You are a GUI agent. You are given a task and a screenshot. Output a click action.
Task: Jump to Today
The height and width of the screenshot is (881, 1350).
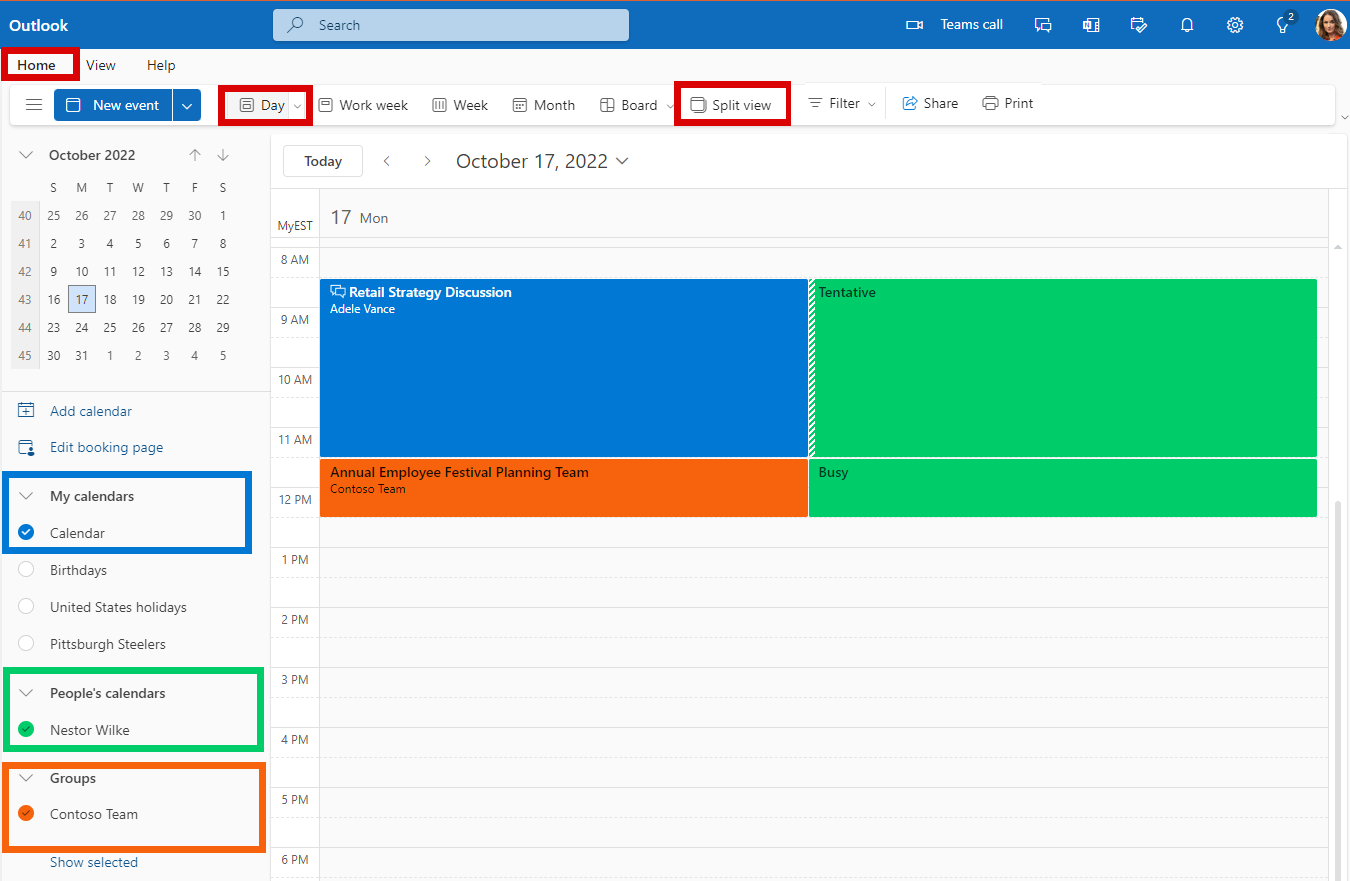point(323,161)
